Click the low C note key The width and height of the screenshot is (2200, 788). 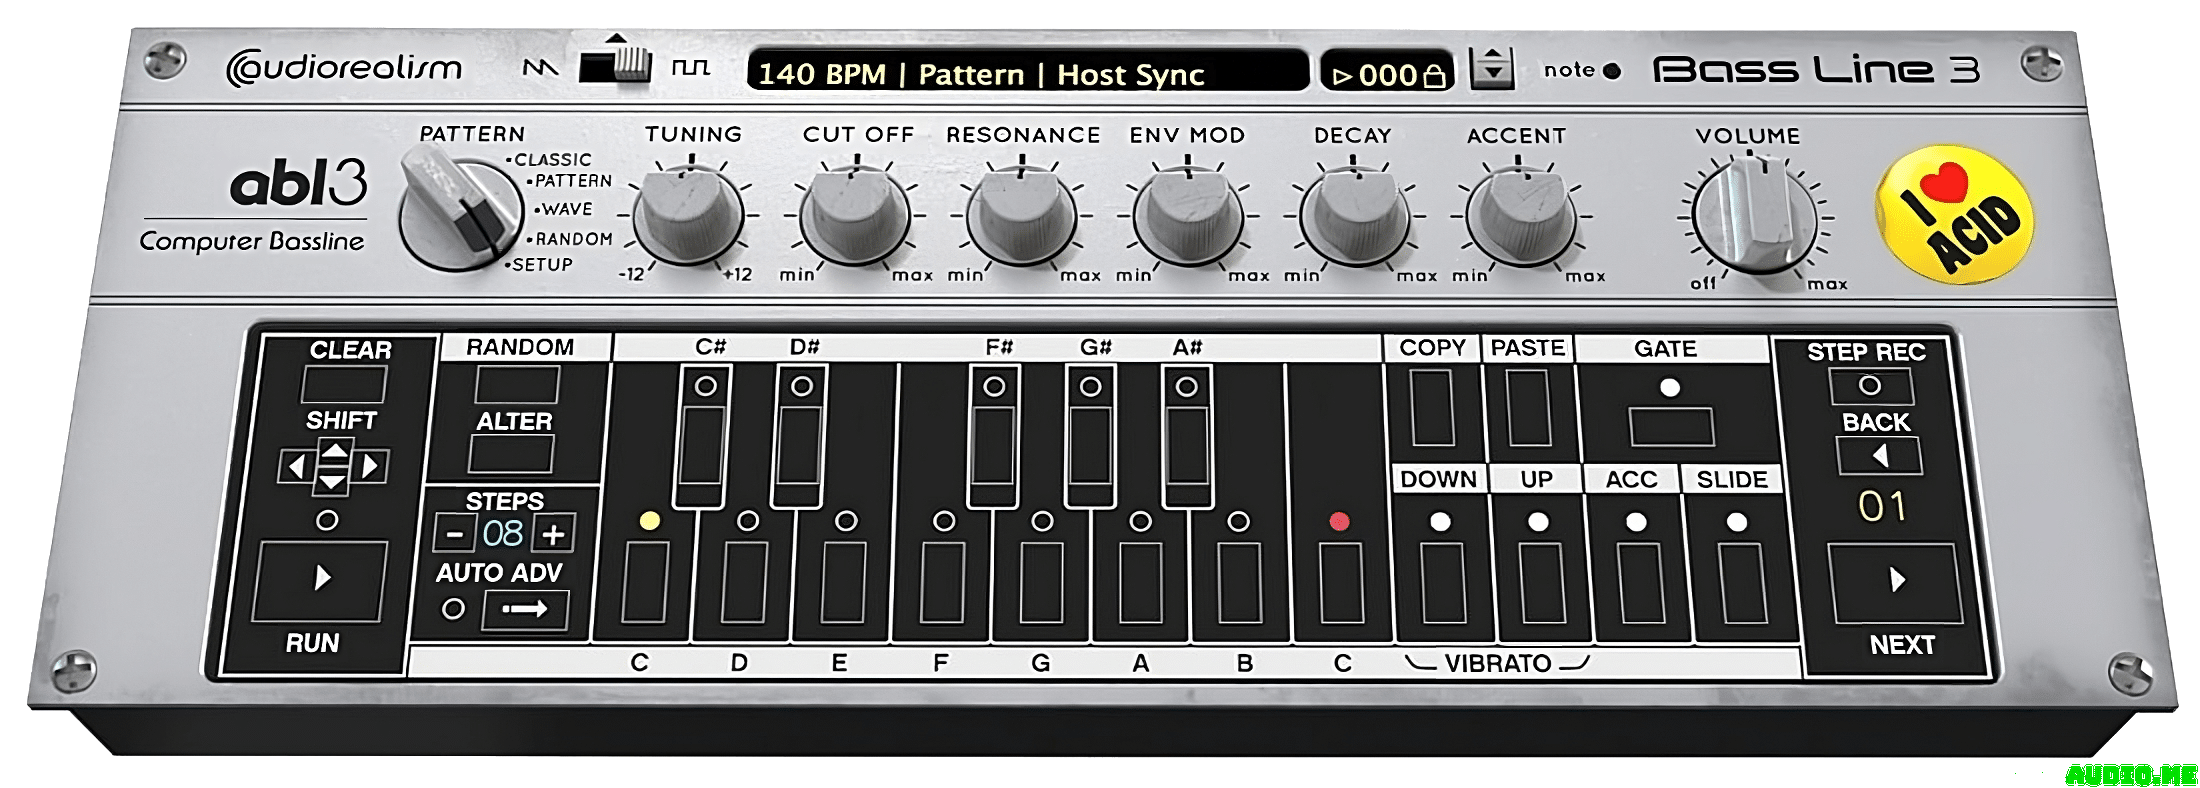pos(644,583)
